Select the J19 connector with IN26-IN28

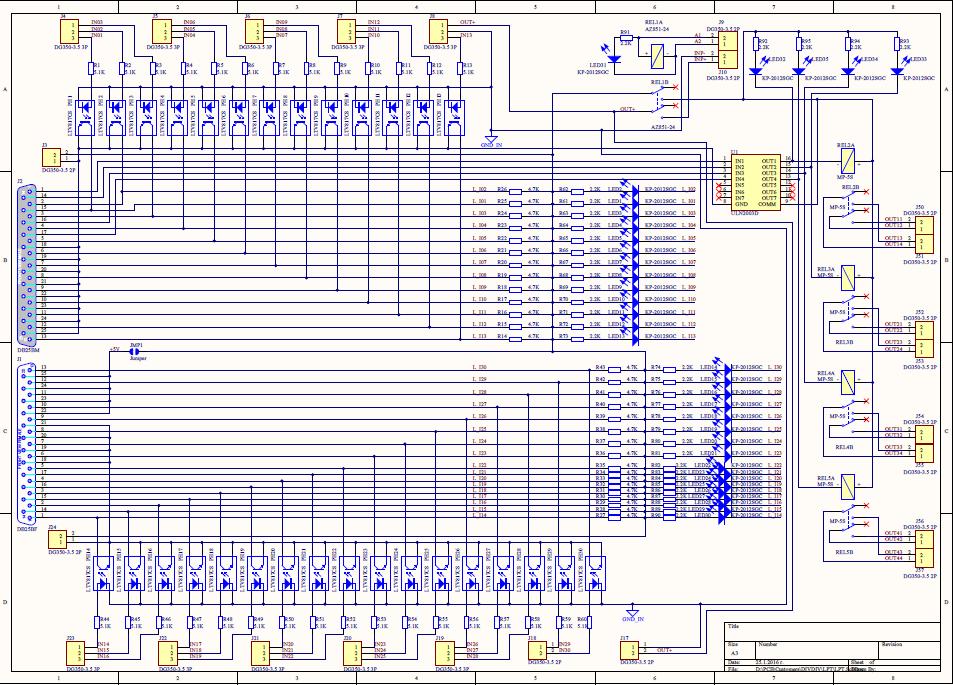(445, 653)
